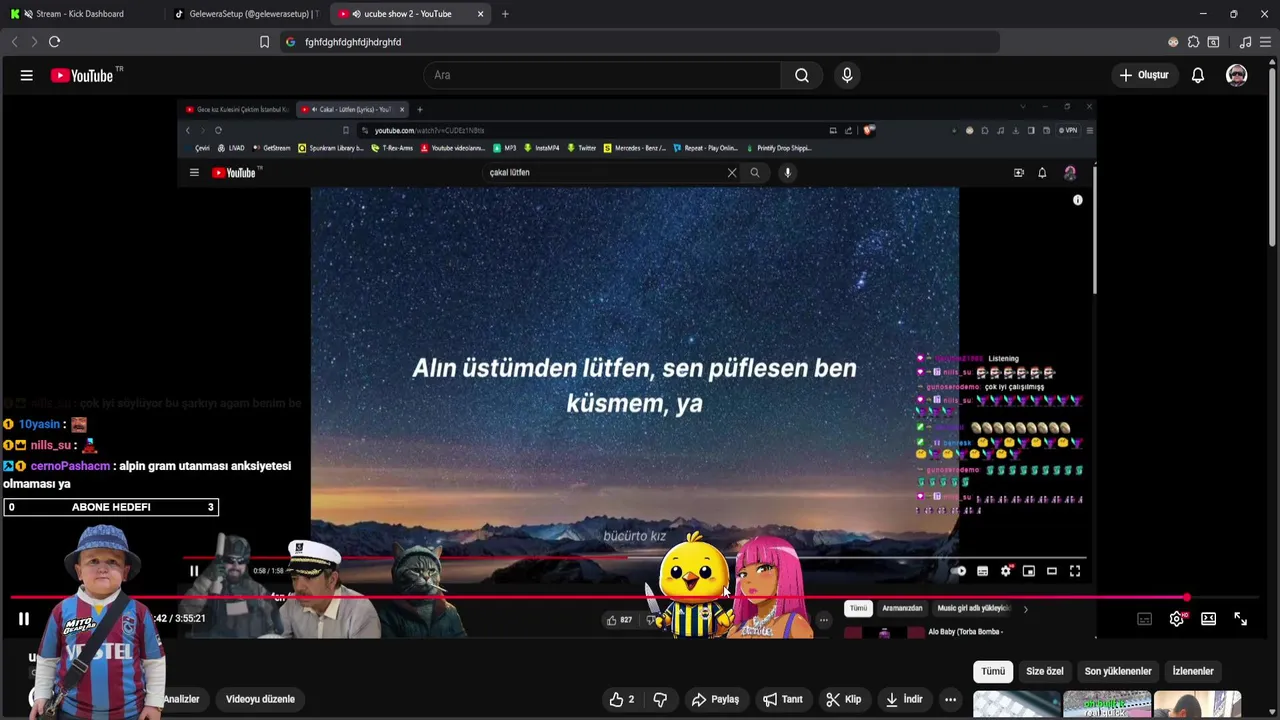Pause the main YouTube video
Image resolution: width=1280 pixels, height=720 pixels.
(x=24, y=619)
